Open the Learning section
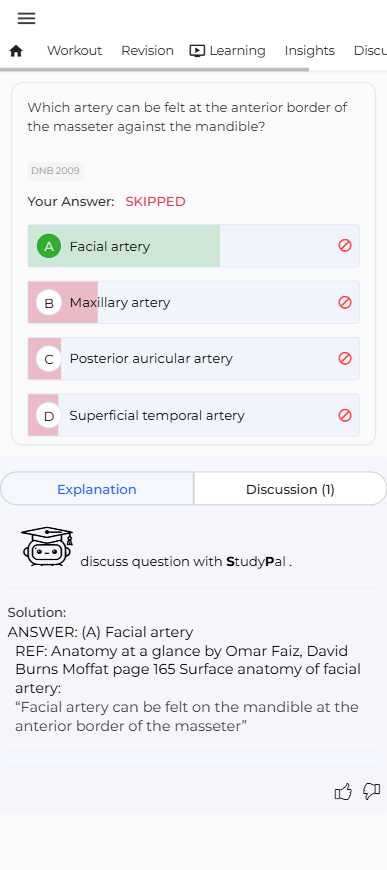 pyautogui.click(x=228, y=51)
